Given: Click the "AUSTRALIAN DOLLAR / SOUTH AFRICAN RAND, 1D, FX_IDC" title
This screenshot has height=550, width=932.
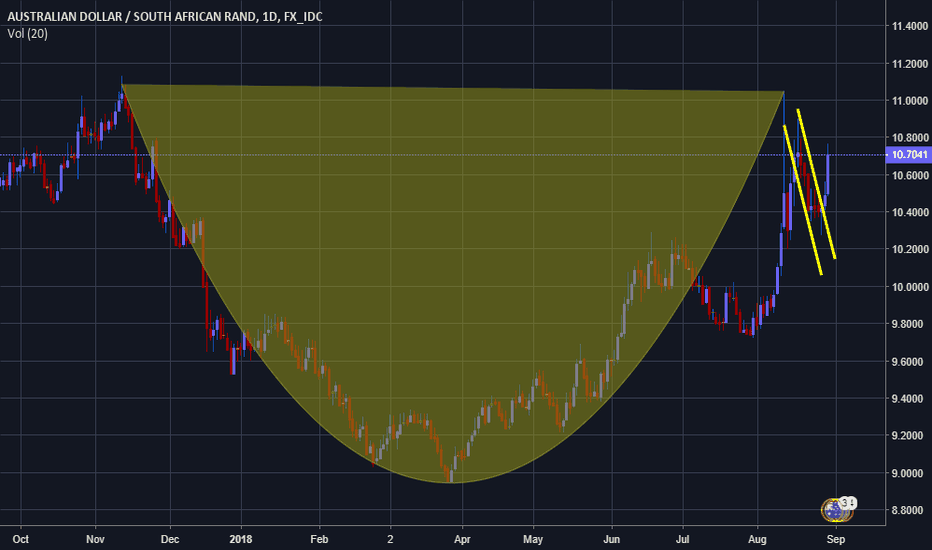Looking at the screenshot, I should click(x=165, y=17).
